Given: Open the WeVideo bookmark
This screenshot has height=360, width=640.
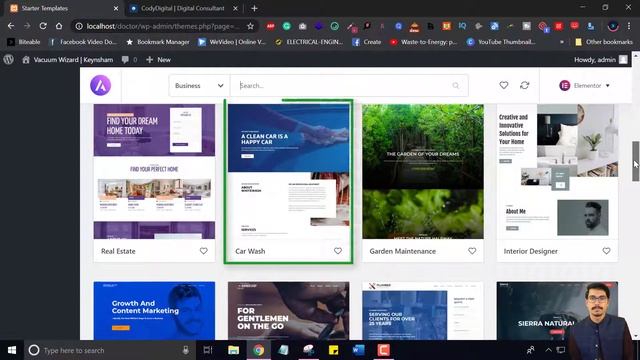Looking at the screenshot, I should pos(232,42).
